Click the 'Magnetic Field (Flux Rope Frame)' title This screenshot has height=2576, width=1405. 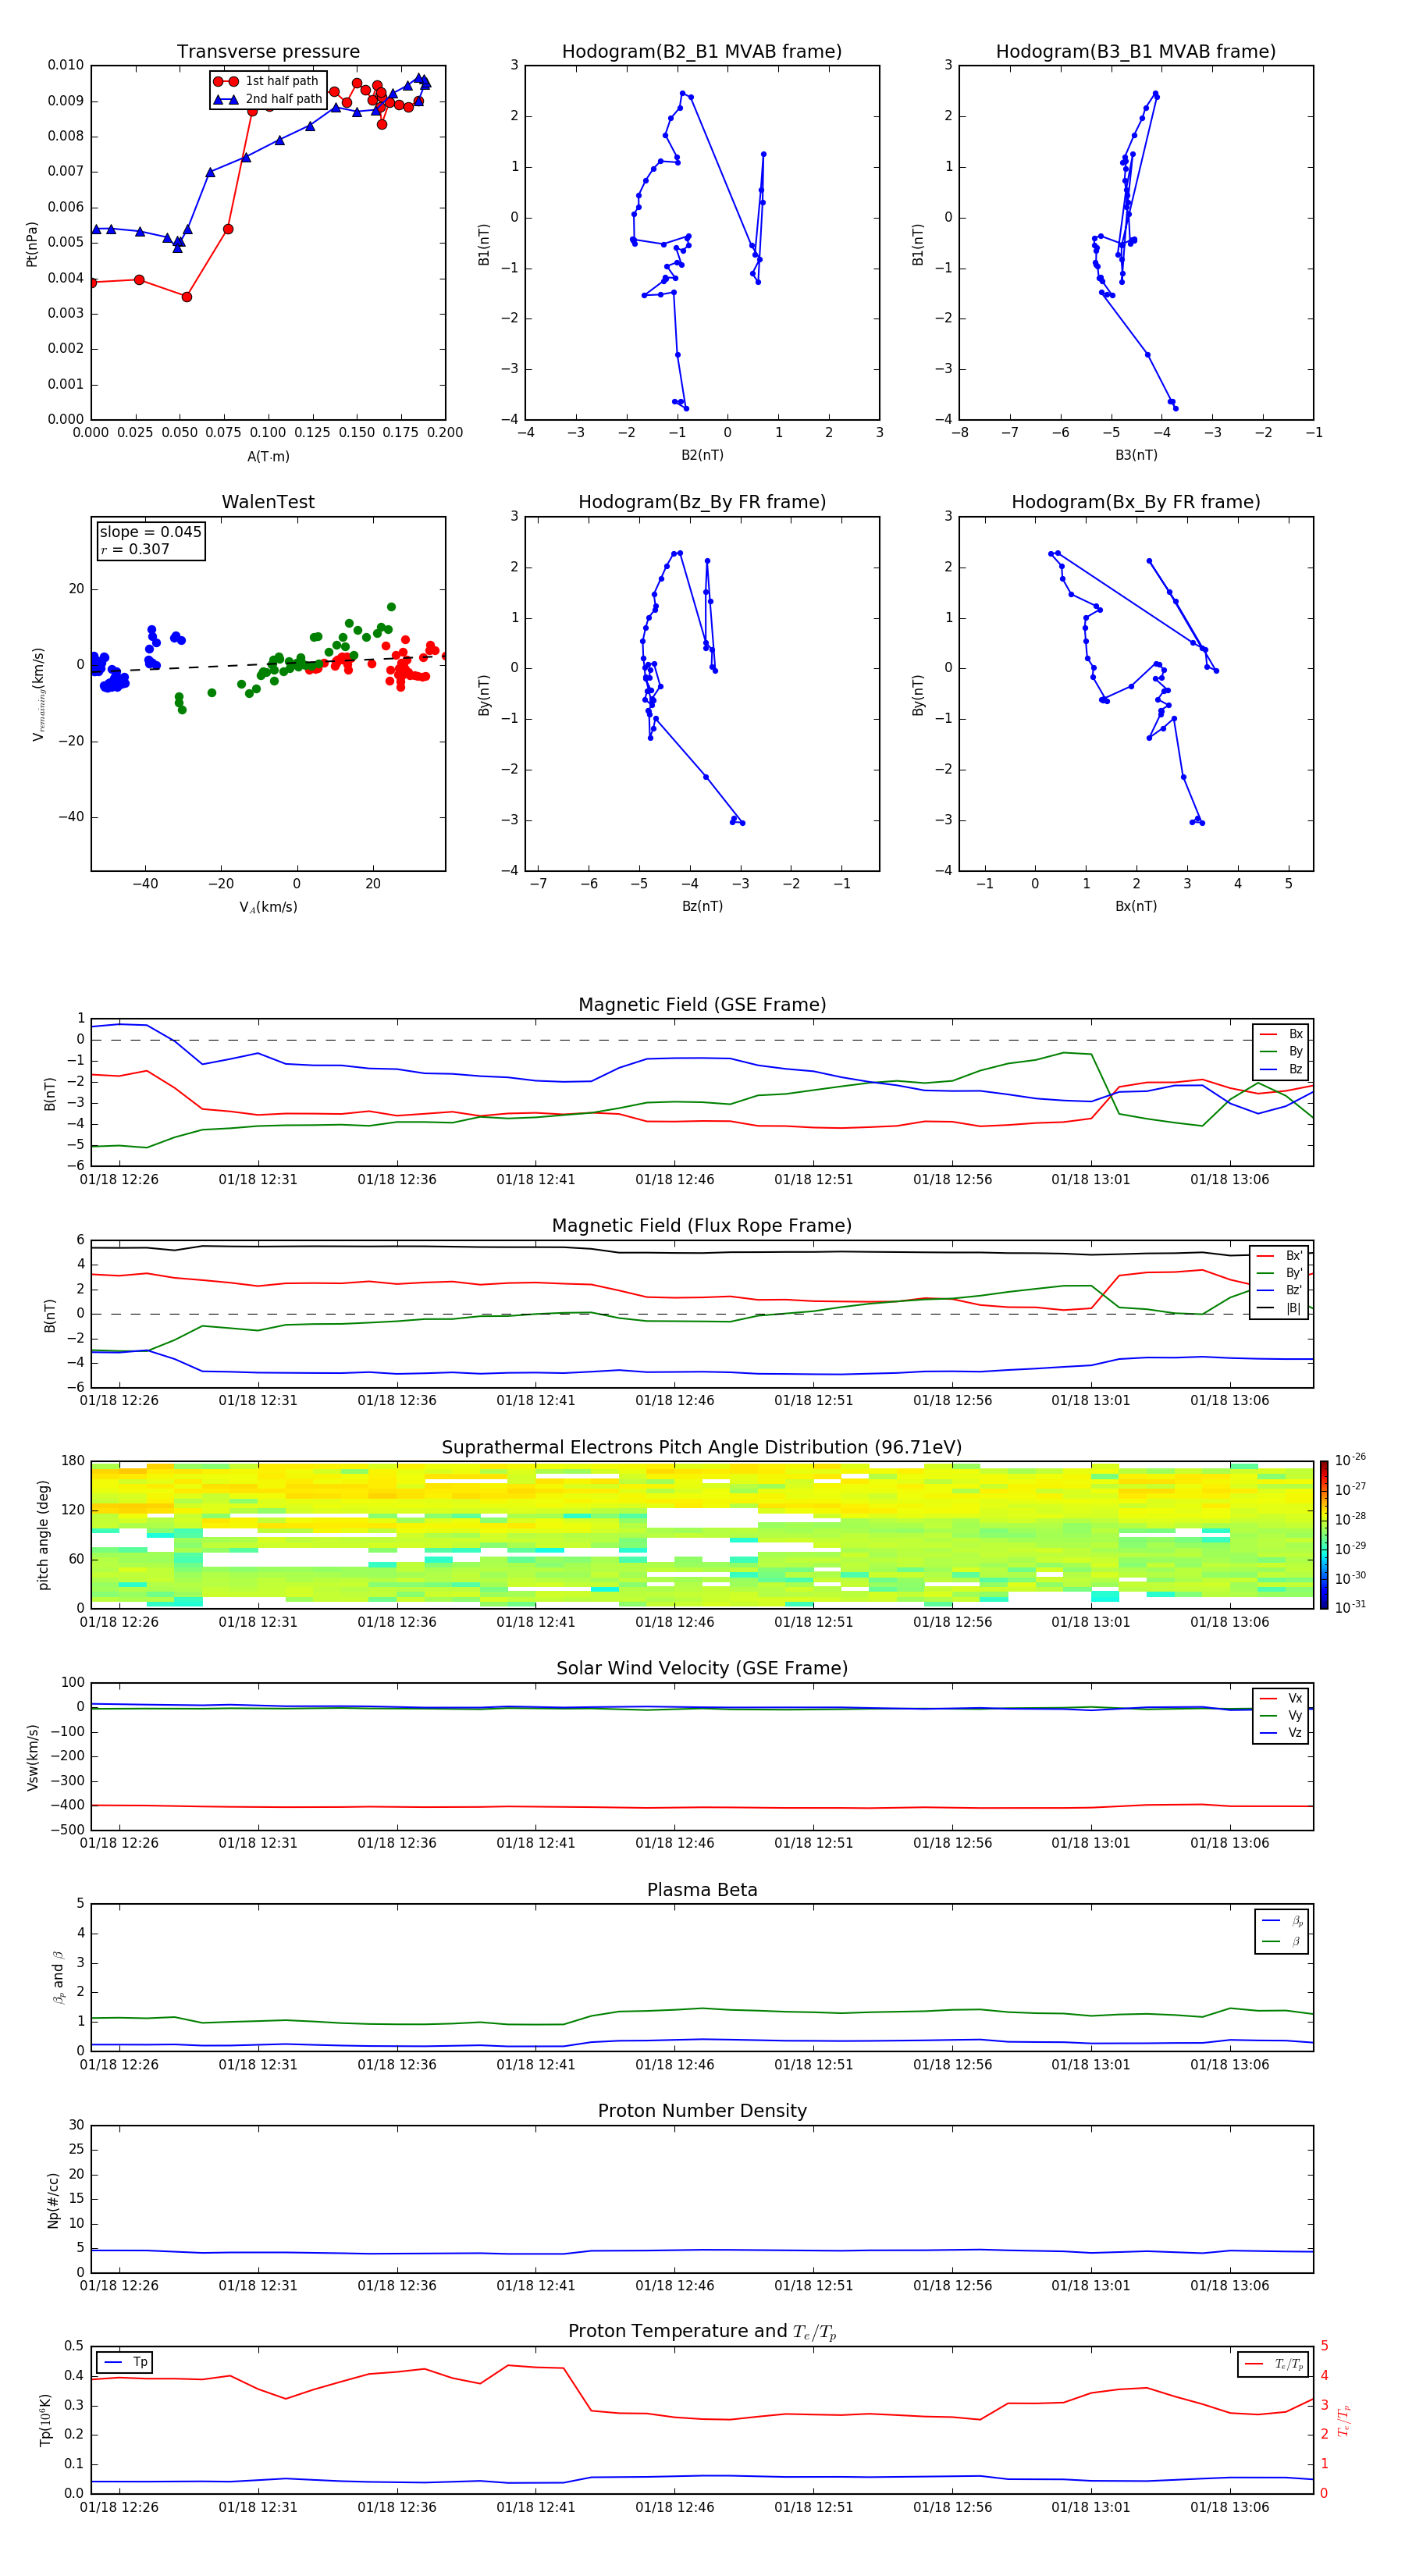point(702,1226)
